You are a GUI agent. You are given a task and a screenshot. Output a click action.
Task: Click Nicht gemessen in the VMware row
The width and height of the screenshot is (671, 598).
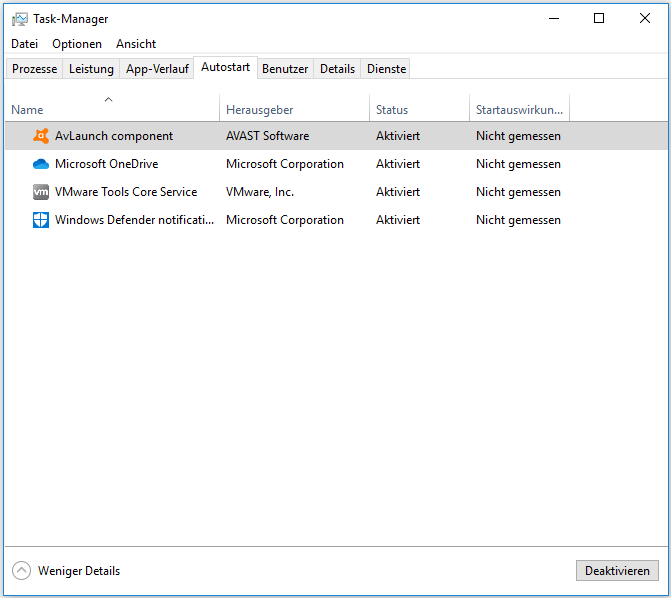518,192
